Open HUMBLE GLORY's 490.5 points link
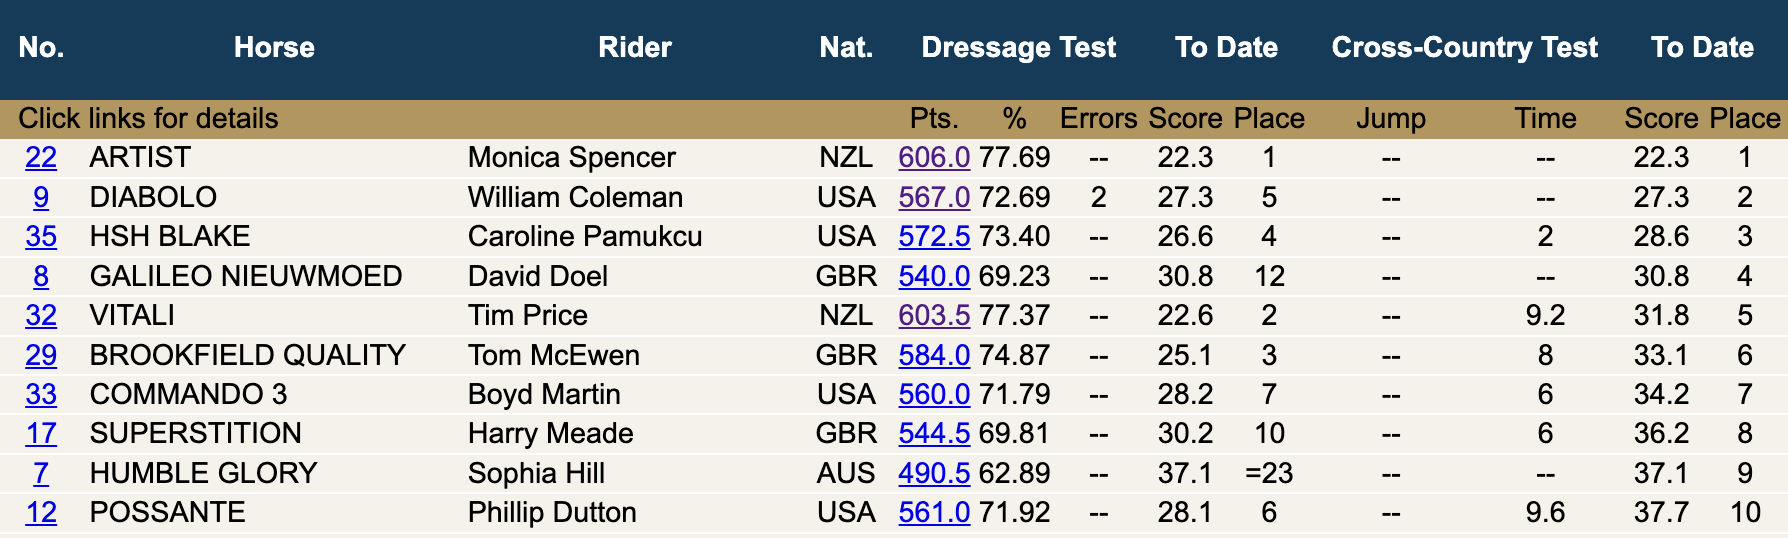The image size is (1788, 538). 934,473
